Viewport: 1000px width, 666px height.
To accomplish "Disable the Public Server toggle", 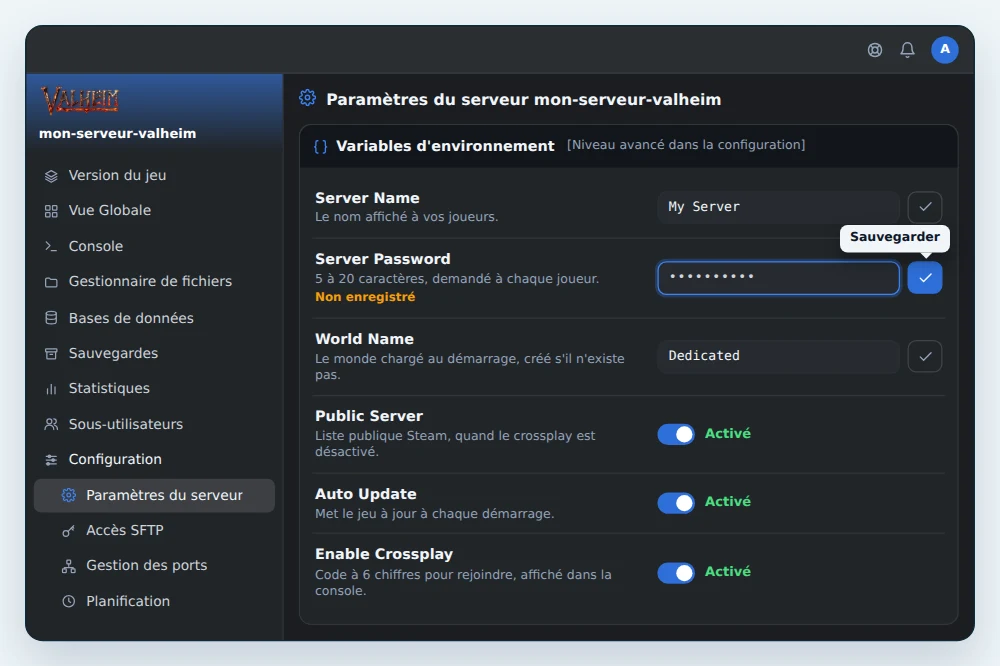I will pyautogui.click(x=676, y=434).
